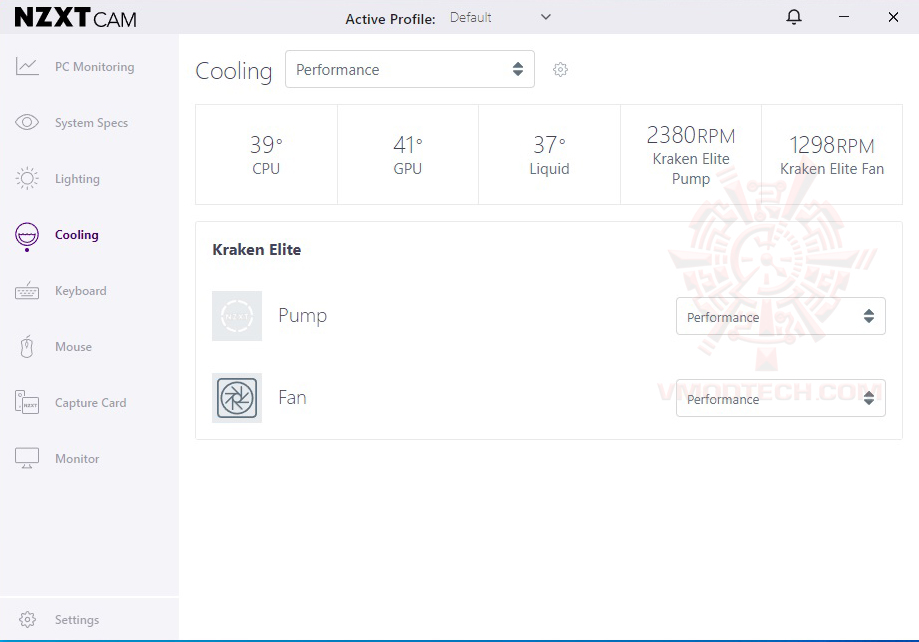Click the Lighting sun icon
Viewport: 919px width, 642px height.
(27, 178)
